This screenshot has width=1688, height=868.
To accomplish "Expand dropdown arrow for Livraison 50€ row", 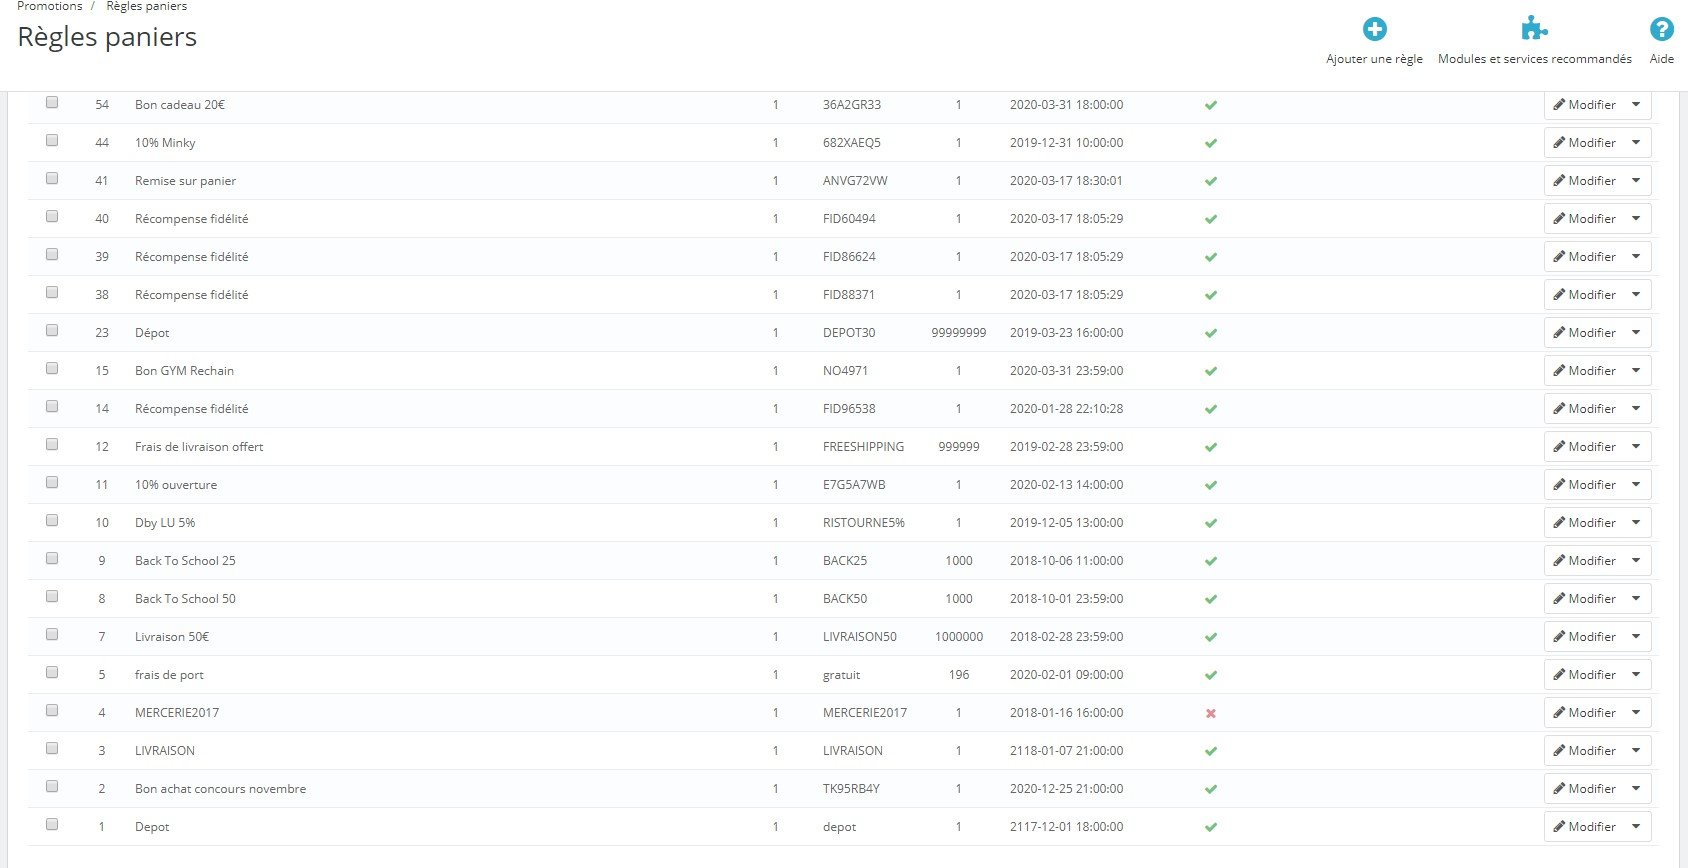I will tap(1636, 636).
